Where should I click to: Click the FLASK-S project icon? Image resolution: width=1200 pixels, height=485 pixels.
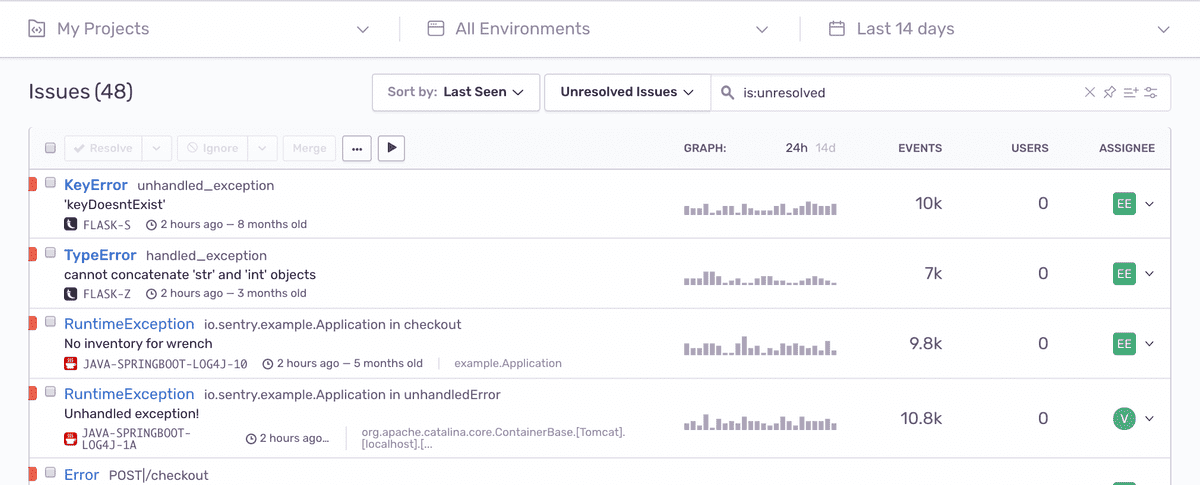coord(70,224)
